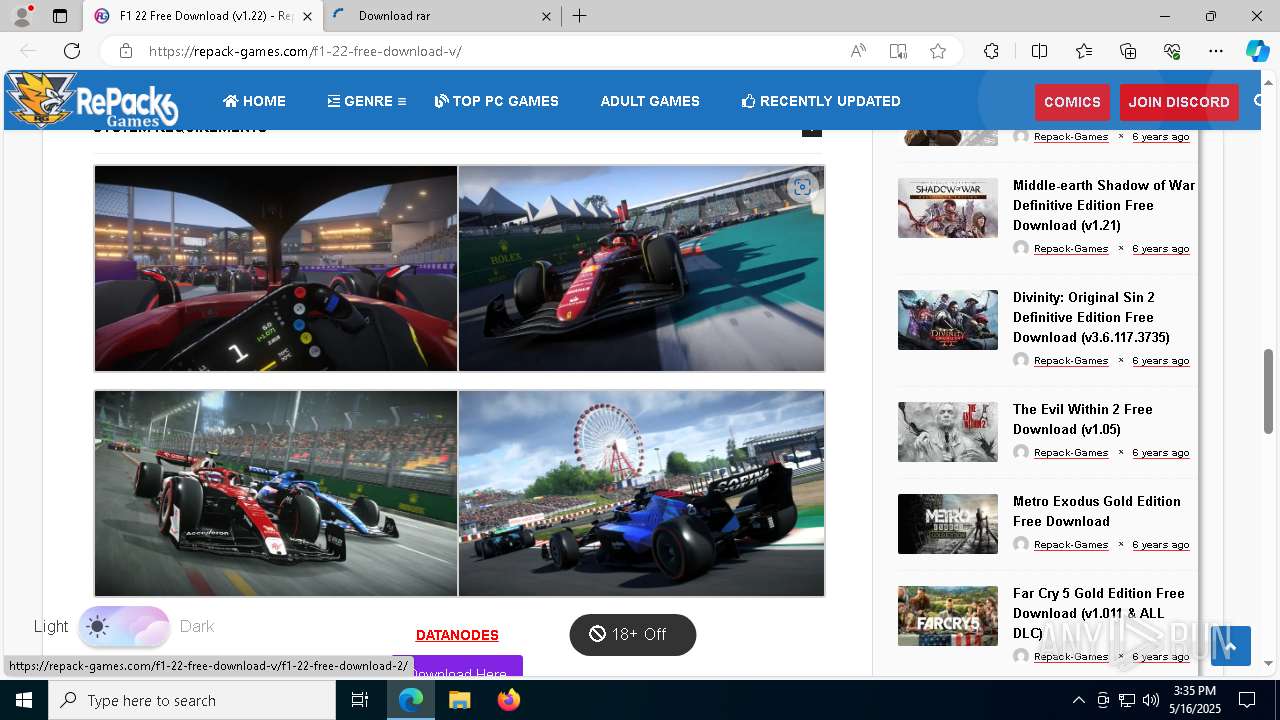Launch Firefox from taskbar

pyautogui.click(x=509, y=700)
